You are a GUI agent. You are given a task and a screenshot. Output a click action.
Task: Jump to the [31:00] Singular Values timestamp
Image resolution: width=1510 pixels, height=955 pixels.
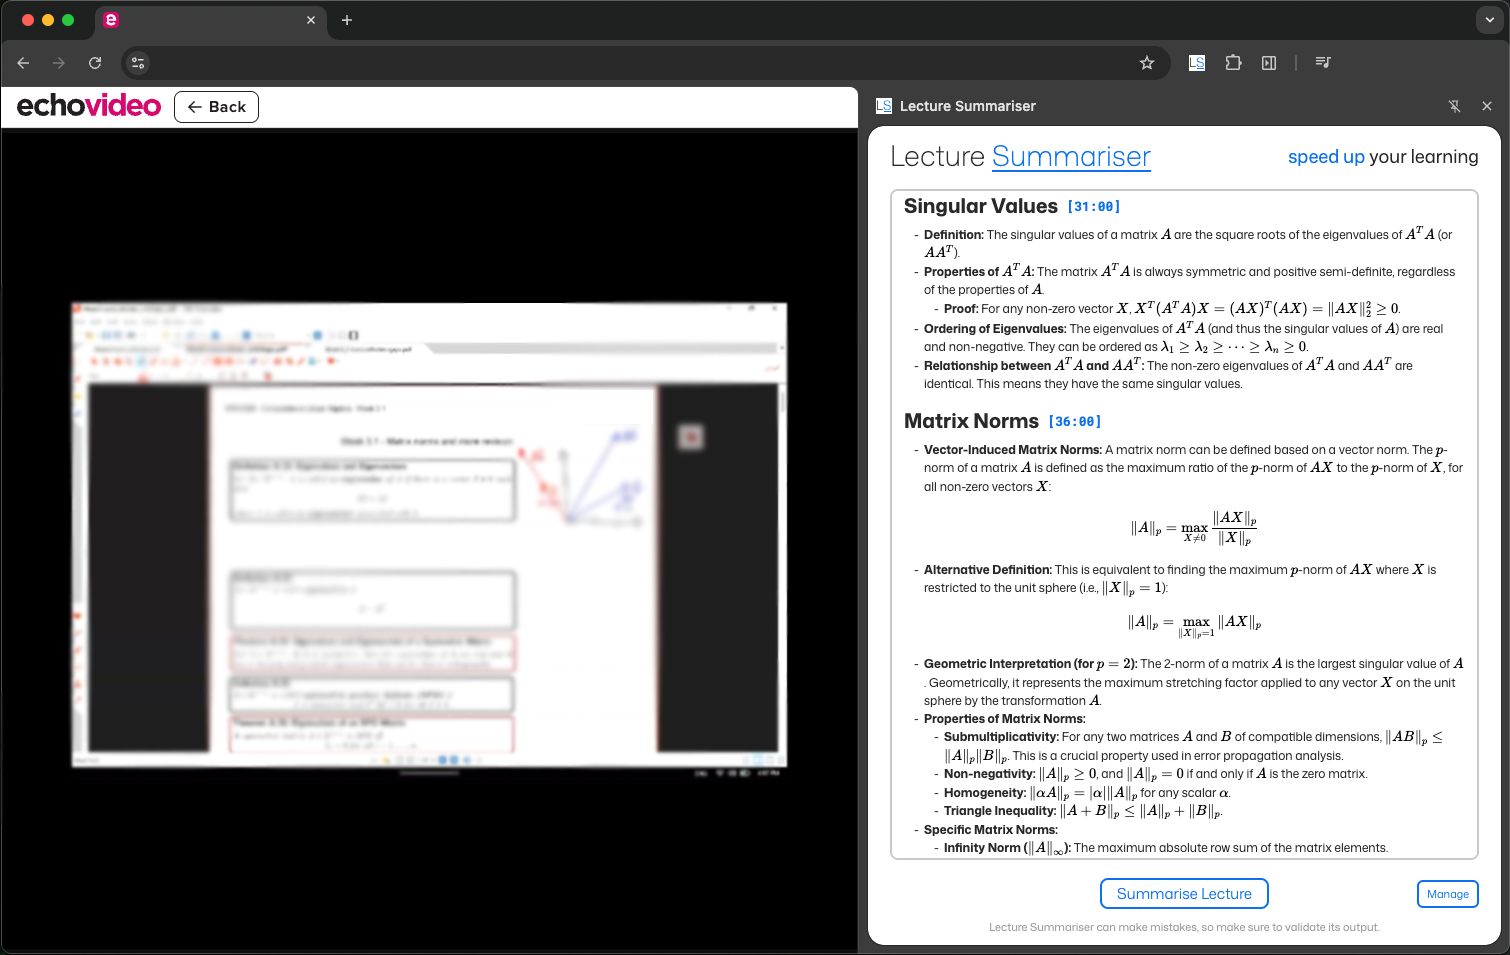[x=1094, y=206]
